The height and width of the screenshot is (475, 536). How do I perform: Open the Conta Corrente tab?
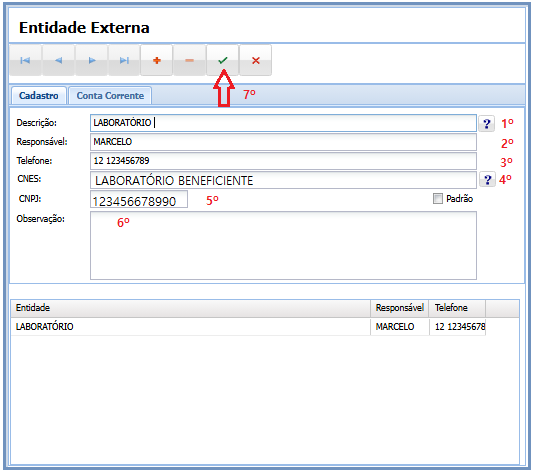pyautogui.click(x=110, y=96)
